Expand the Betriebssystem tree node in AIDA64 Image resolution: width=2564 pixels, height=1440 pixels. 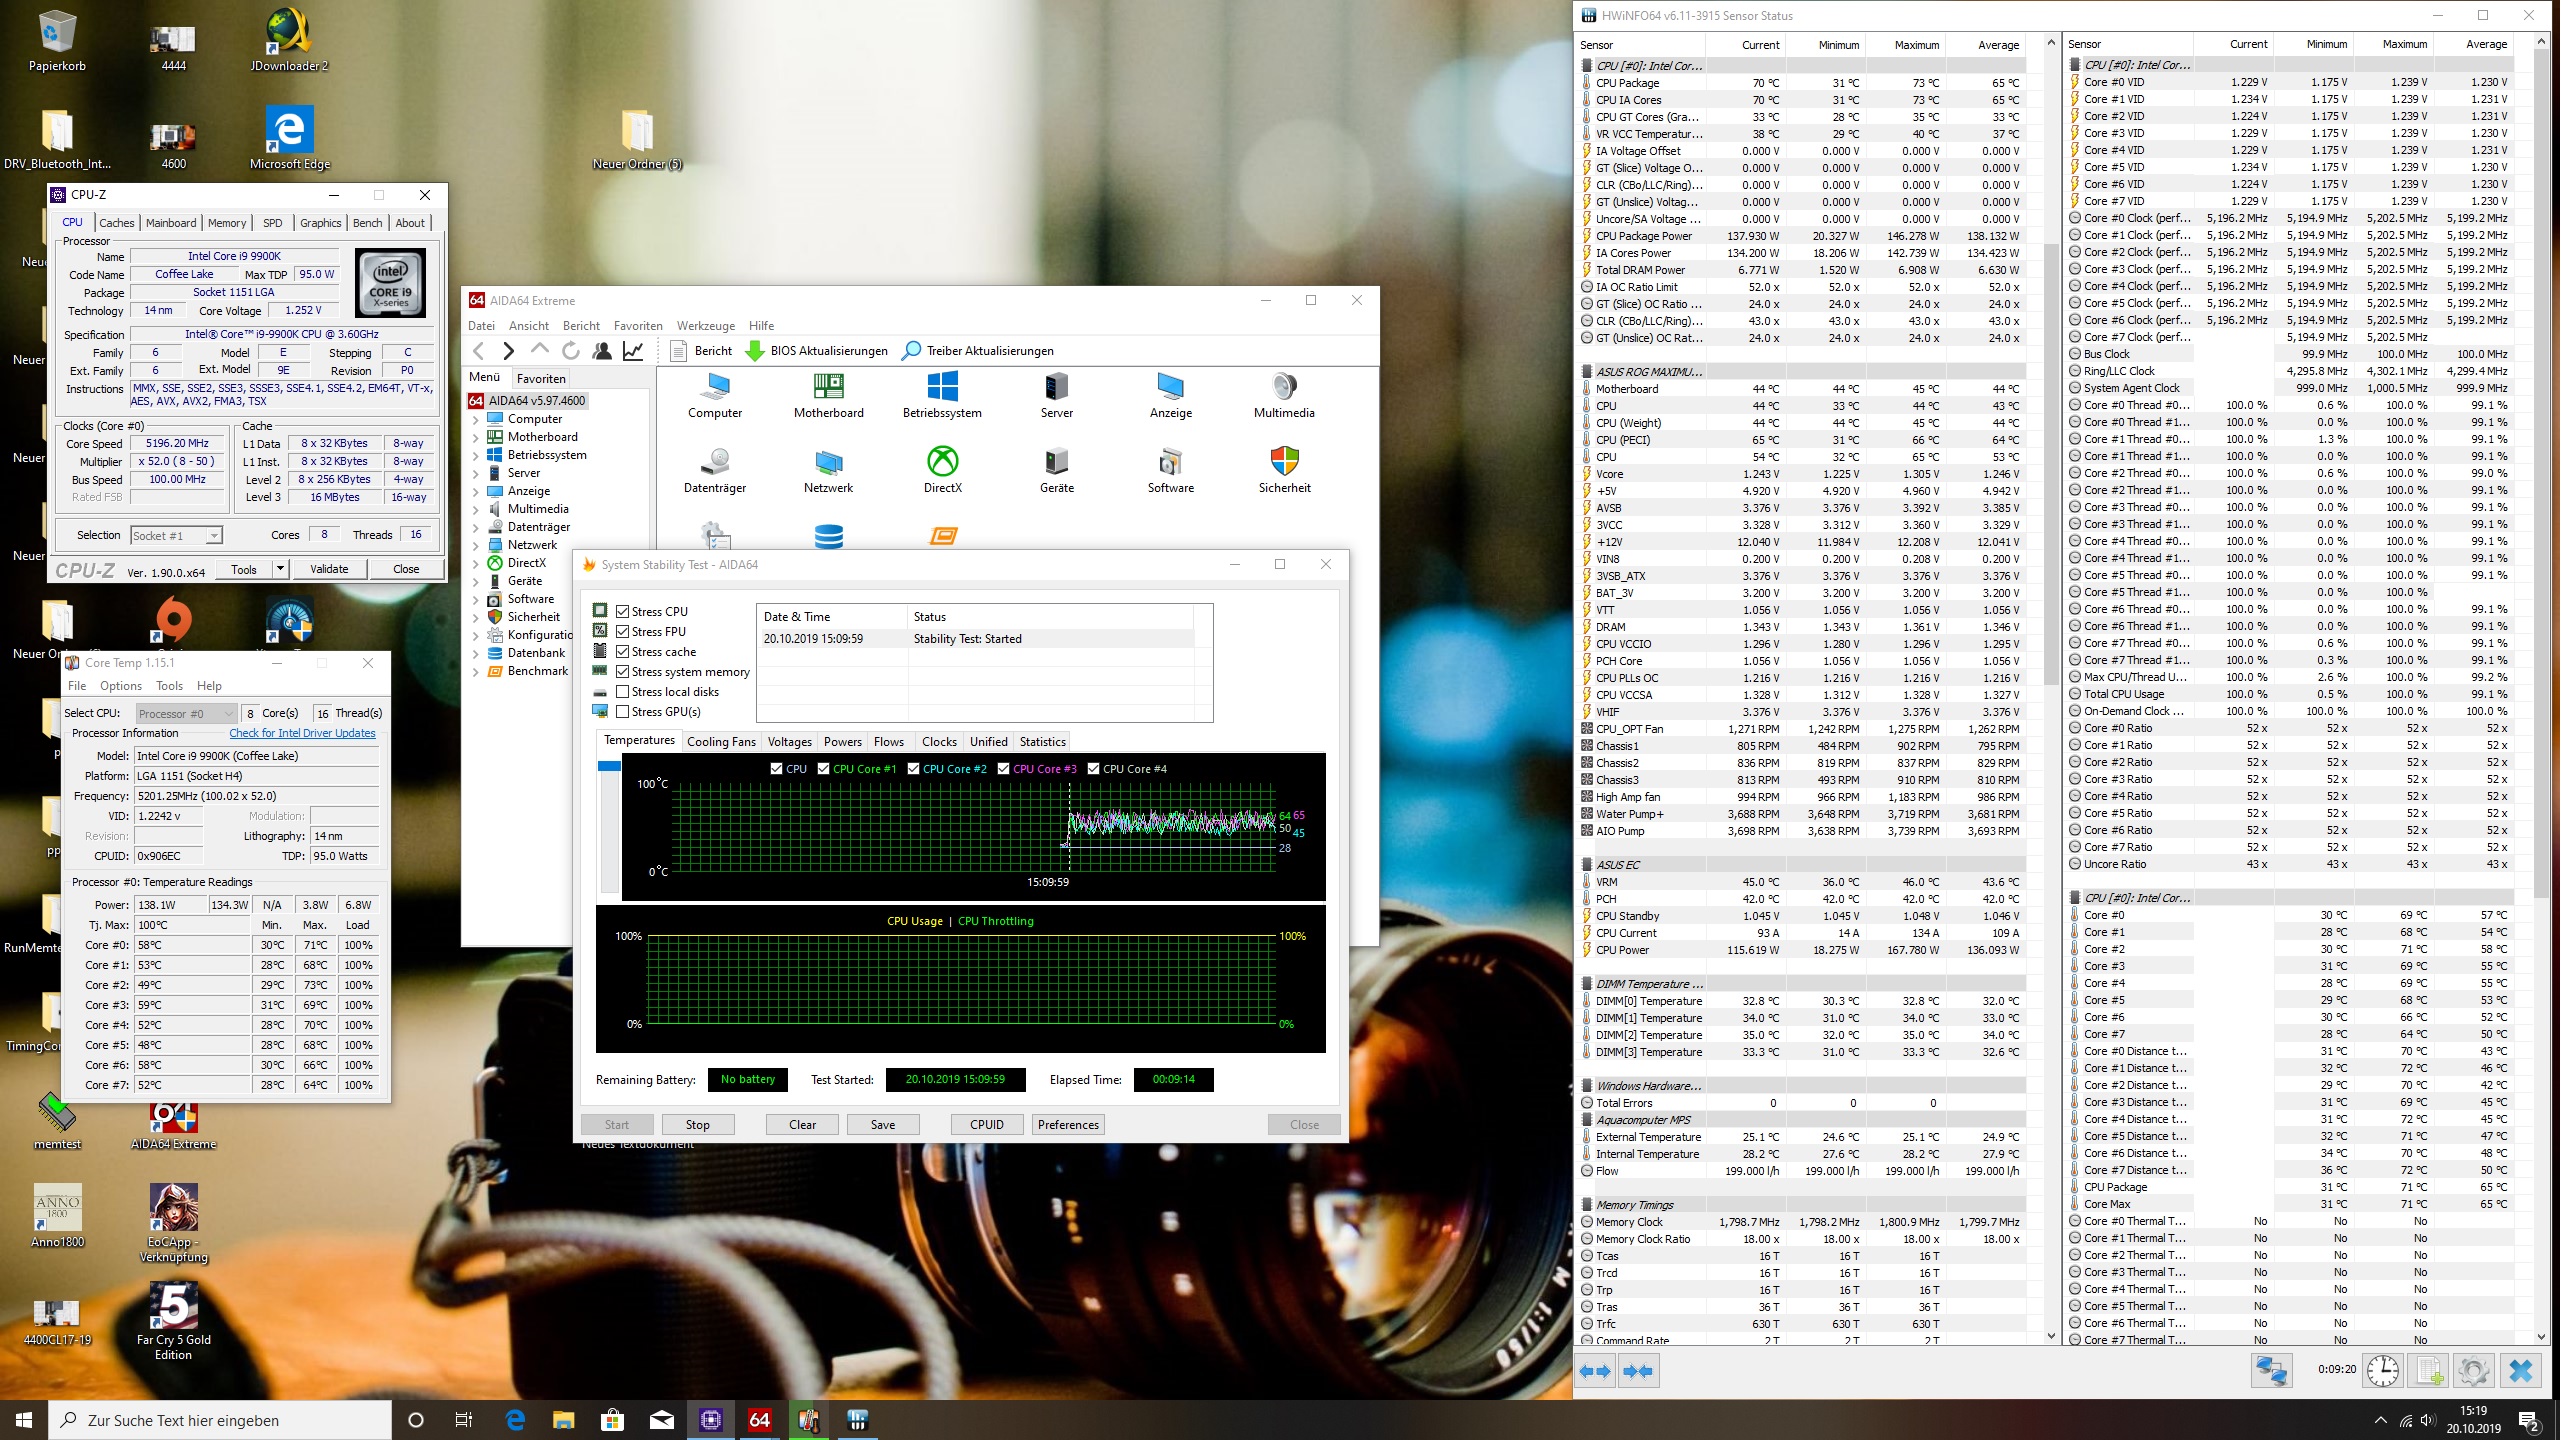476,455
